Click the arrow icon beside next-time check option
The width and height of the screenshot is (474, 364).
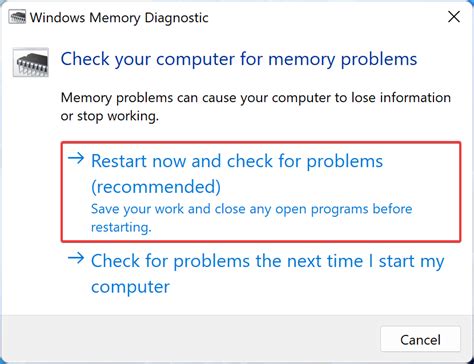pos(76,258)
